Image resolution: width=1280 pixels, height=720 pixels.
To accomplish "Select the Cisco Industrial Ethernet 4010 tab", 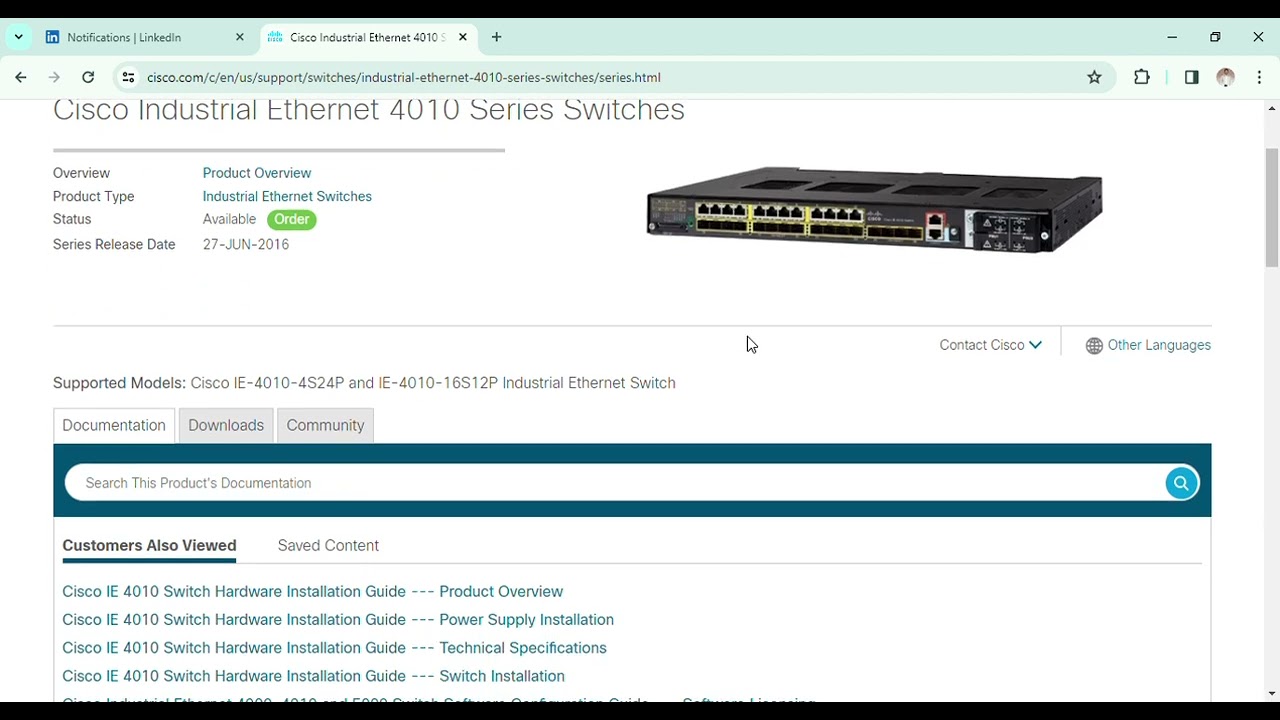I will [368, 37].
